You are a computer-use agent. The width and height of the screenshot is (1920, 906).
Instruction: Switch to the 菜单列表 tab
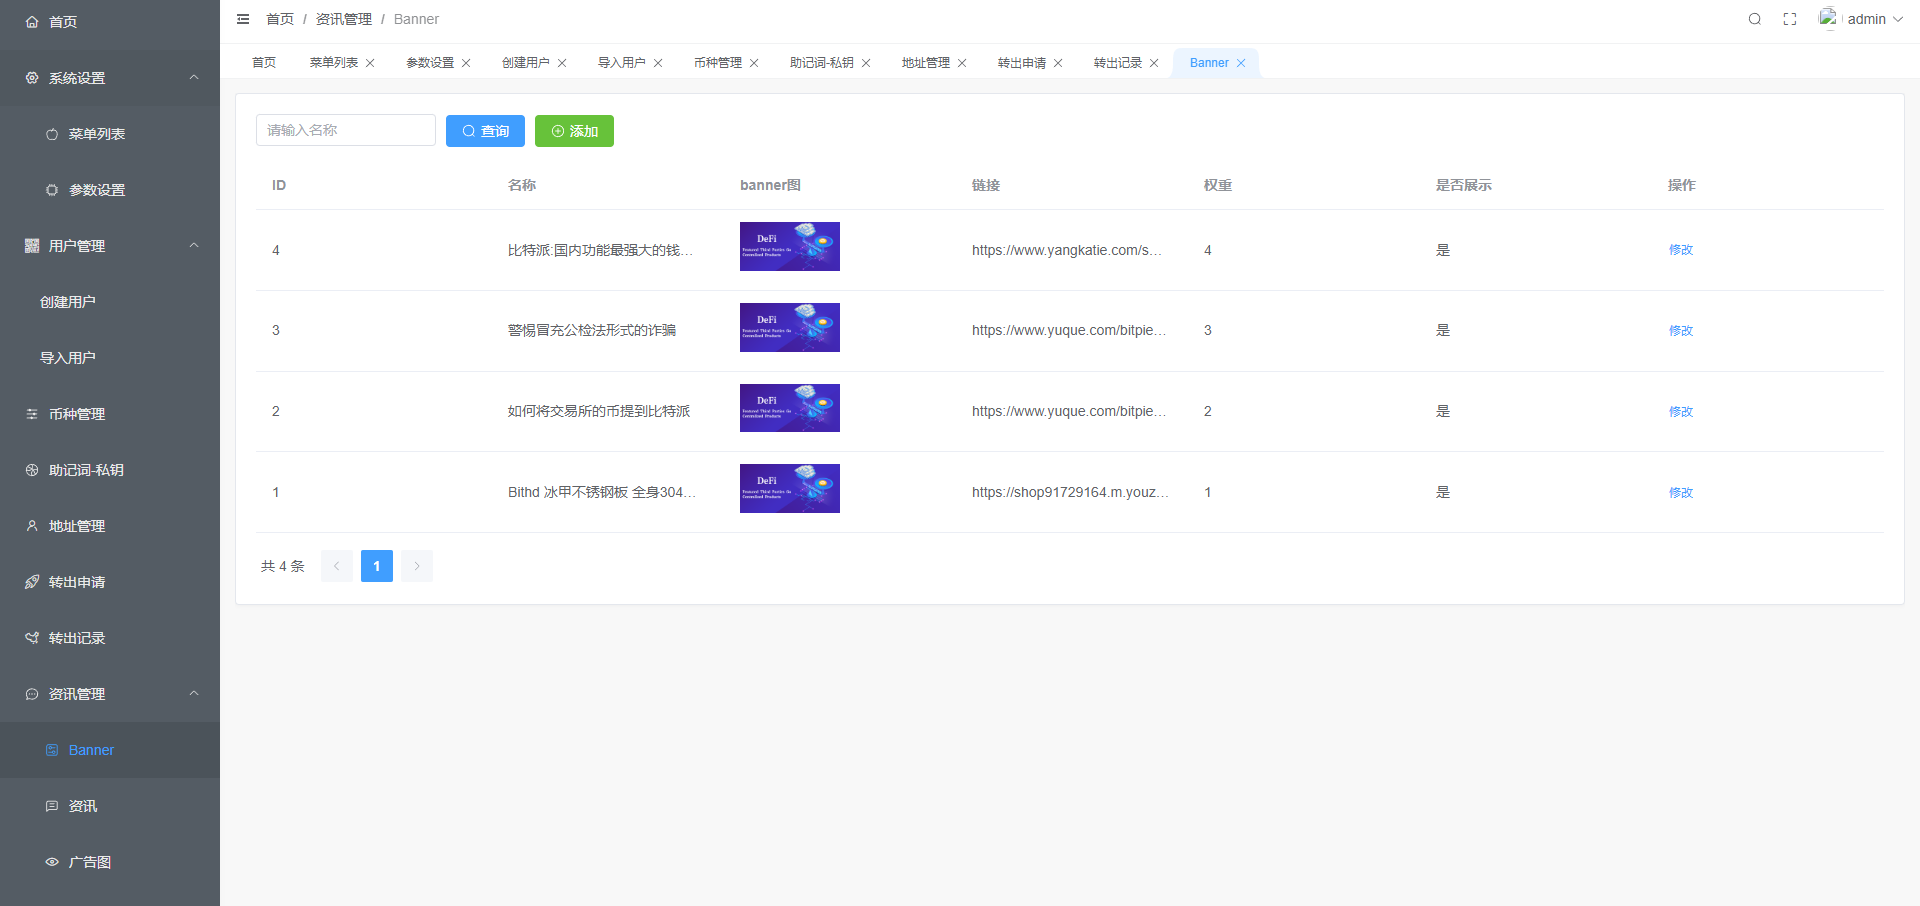tap(334, 62)
